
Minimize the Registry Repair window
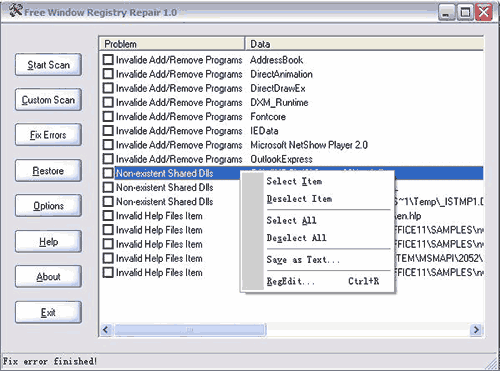pyautogui.click(x=447, y=12)
